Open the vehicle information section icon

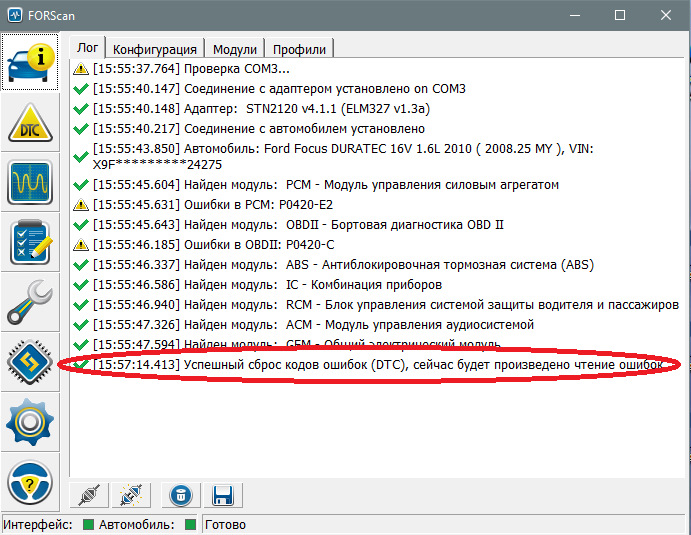pos(30,63)
